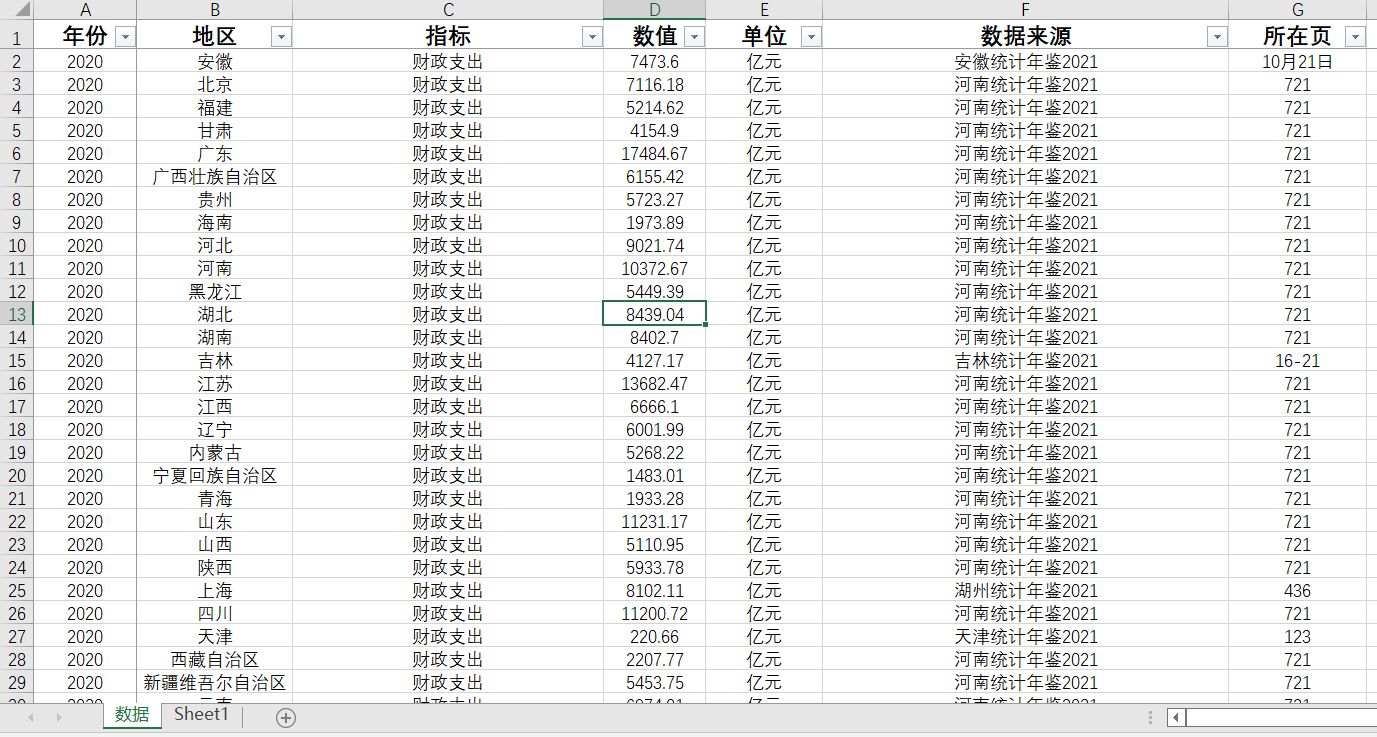Open the 所在页 column filter dropdown
1377x737 pixels.
coord(1355,37)
